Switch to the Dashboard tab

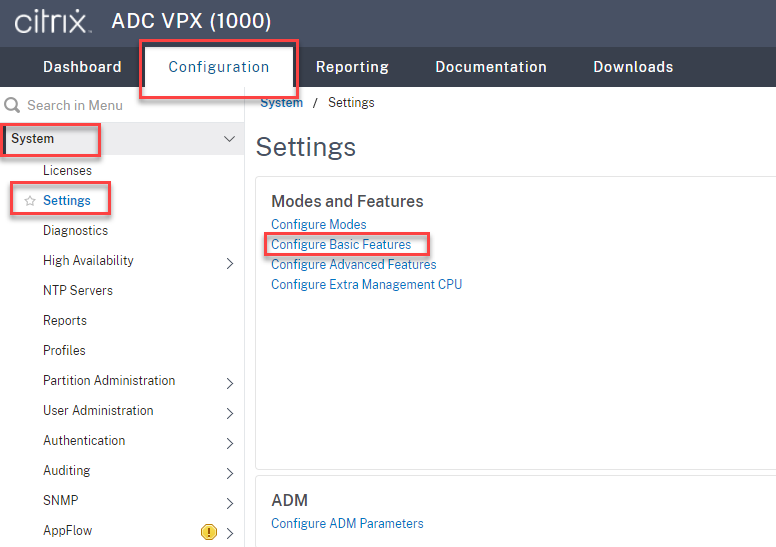[82, 67]
